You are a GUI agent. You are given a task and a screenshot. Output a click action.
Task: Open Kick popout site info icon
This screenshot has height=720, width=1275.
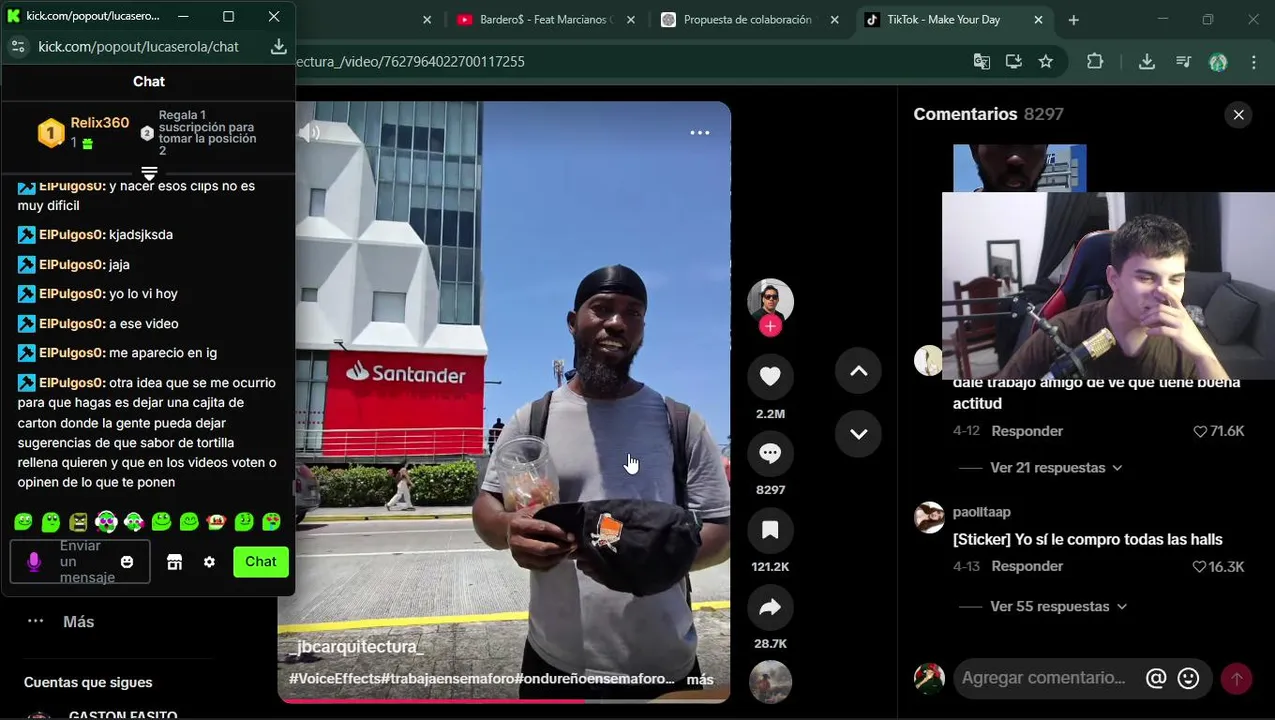coord(17,47)
